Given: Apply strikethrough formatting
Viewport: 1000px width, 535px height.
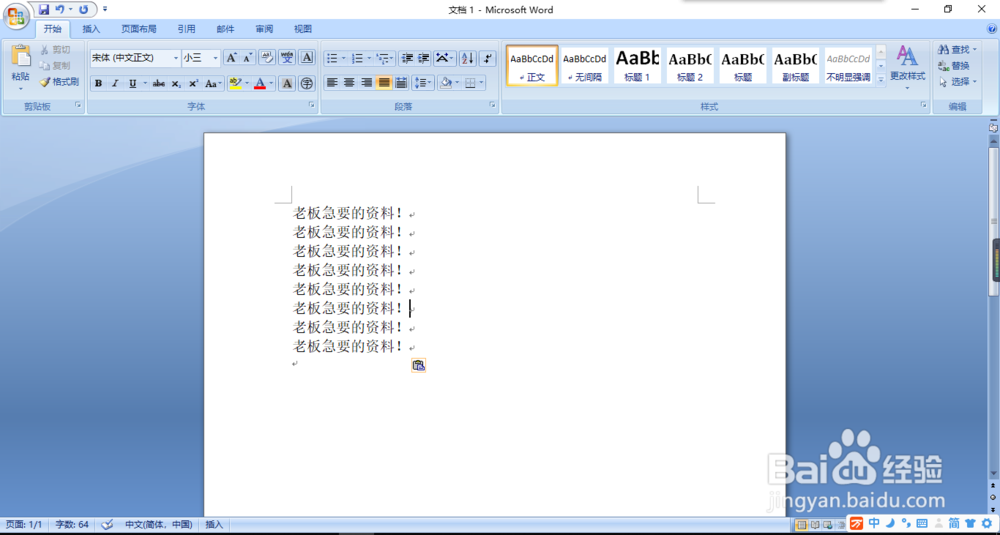Looking at the screenshot, I should [159, 84].
